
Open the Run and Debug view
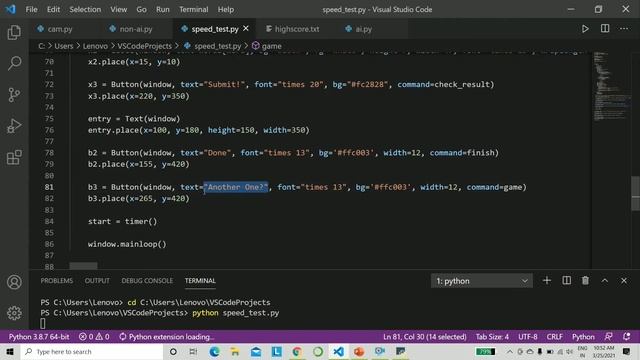14,126
